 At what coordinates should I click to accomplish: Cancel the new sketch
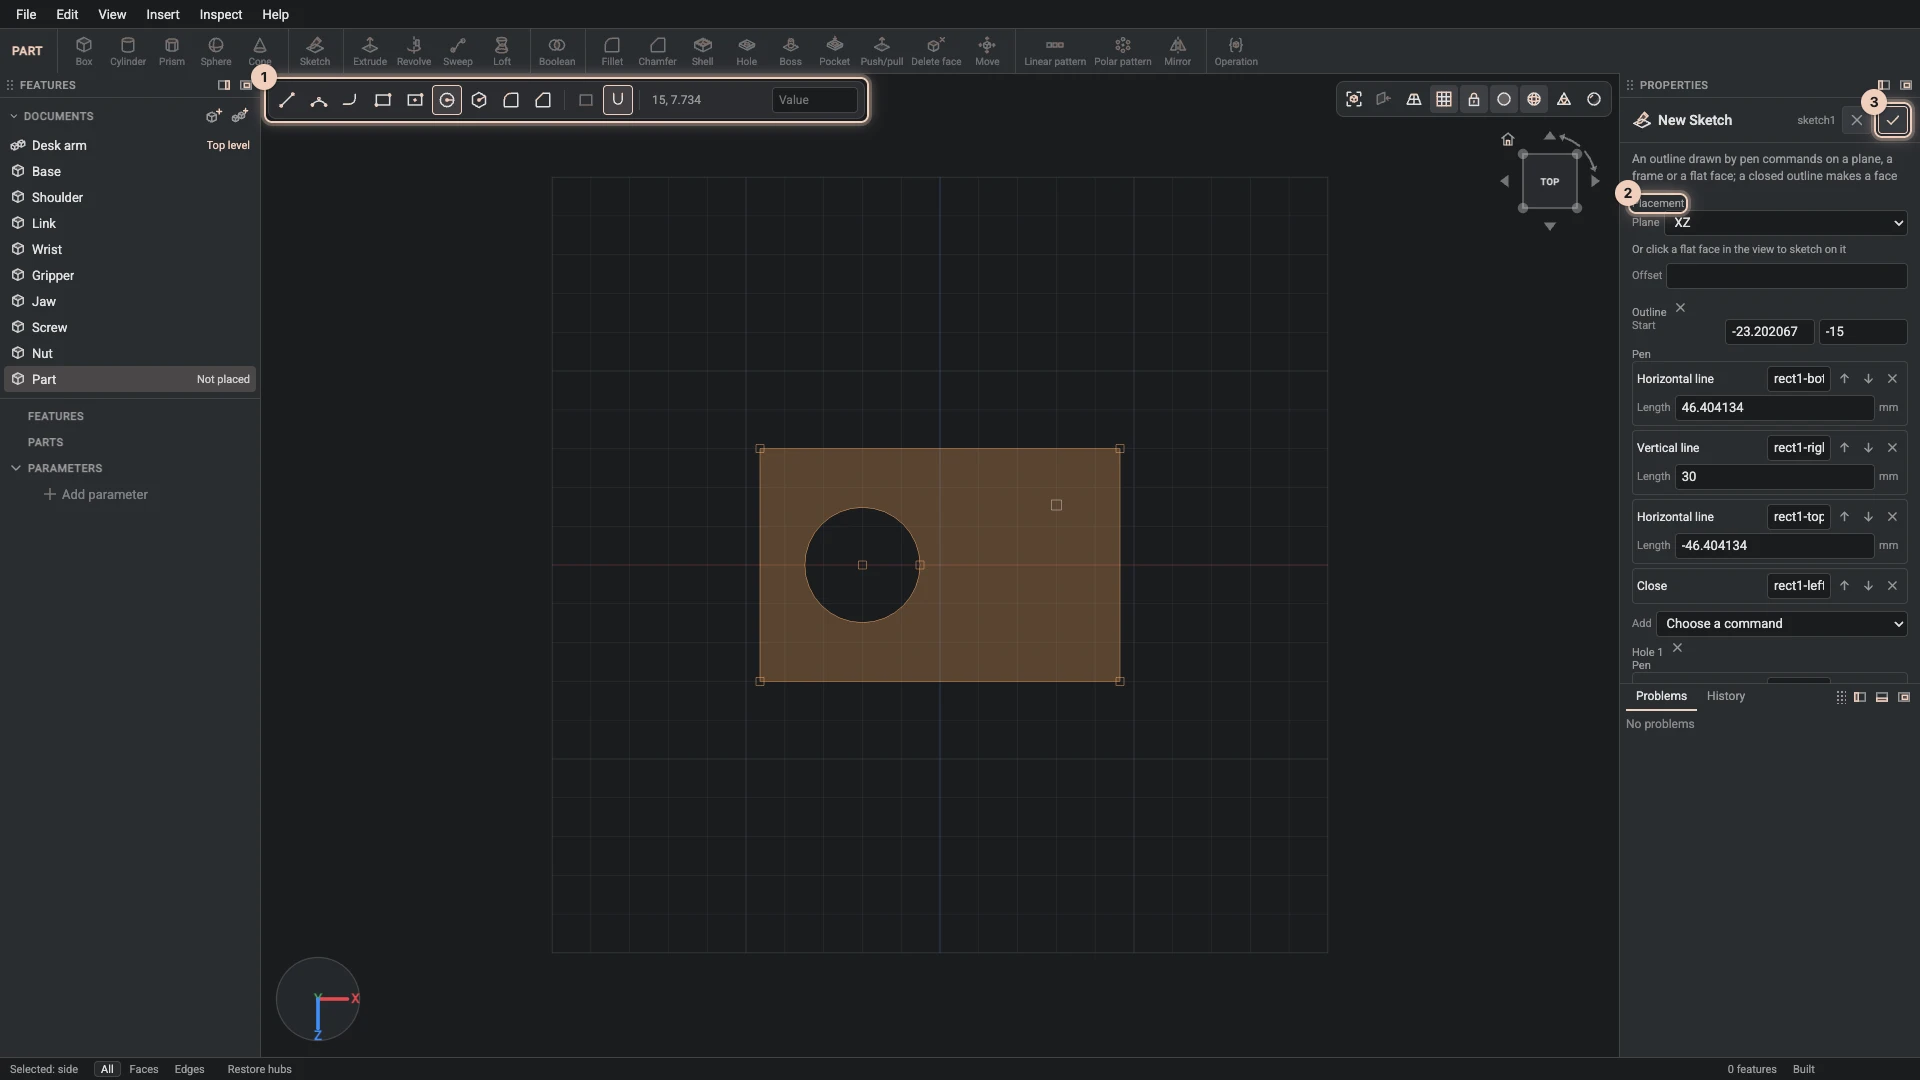point(1857,120)
